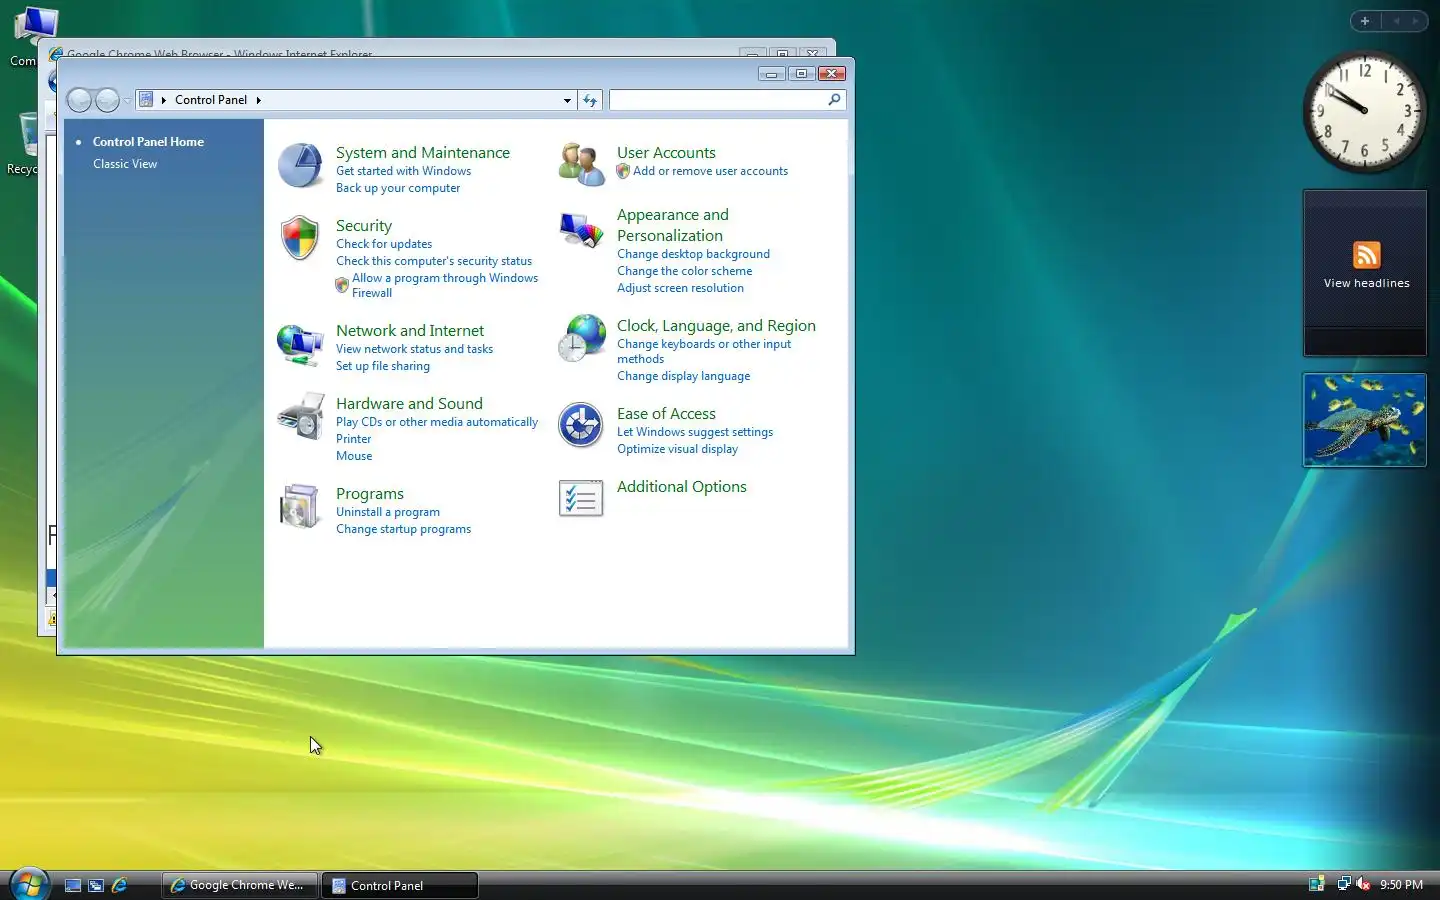The width and height of the screenshot is (1440, 900).
Task: Click the Forward navigation arrow button
Action: [x=107, y=100]
